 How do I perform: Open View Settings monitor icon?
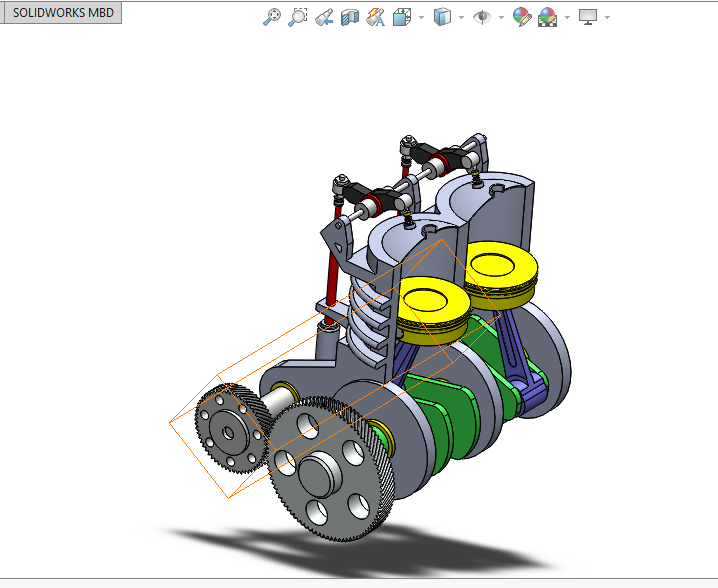point(589,17)
